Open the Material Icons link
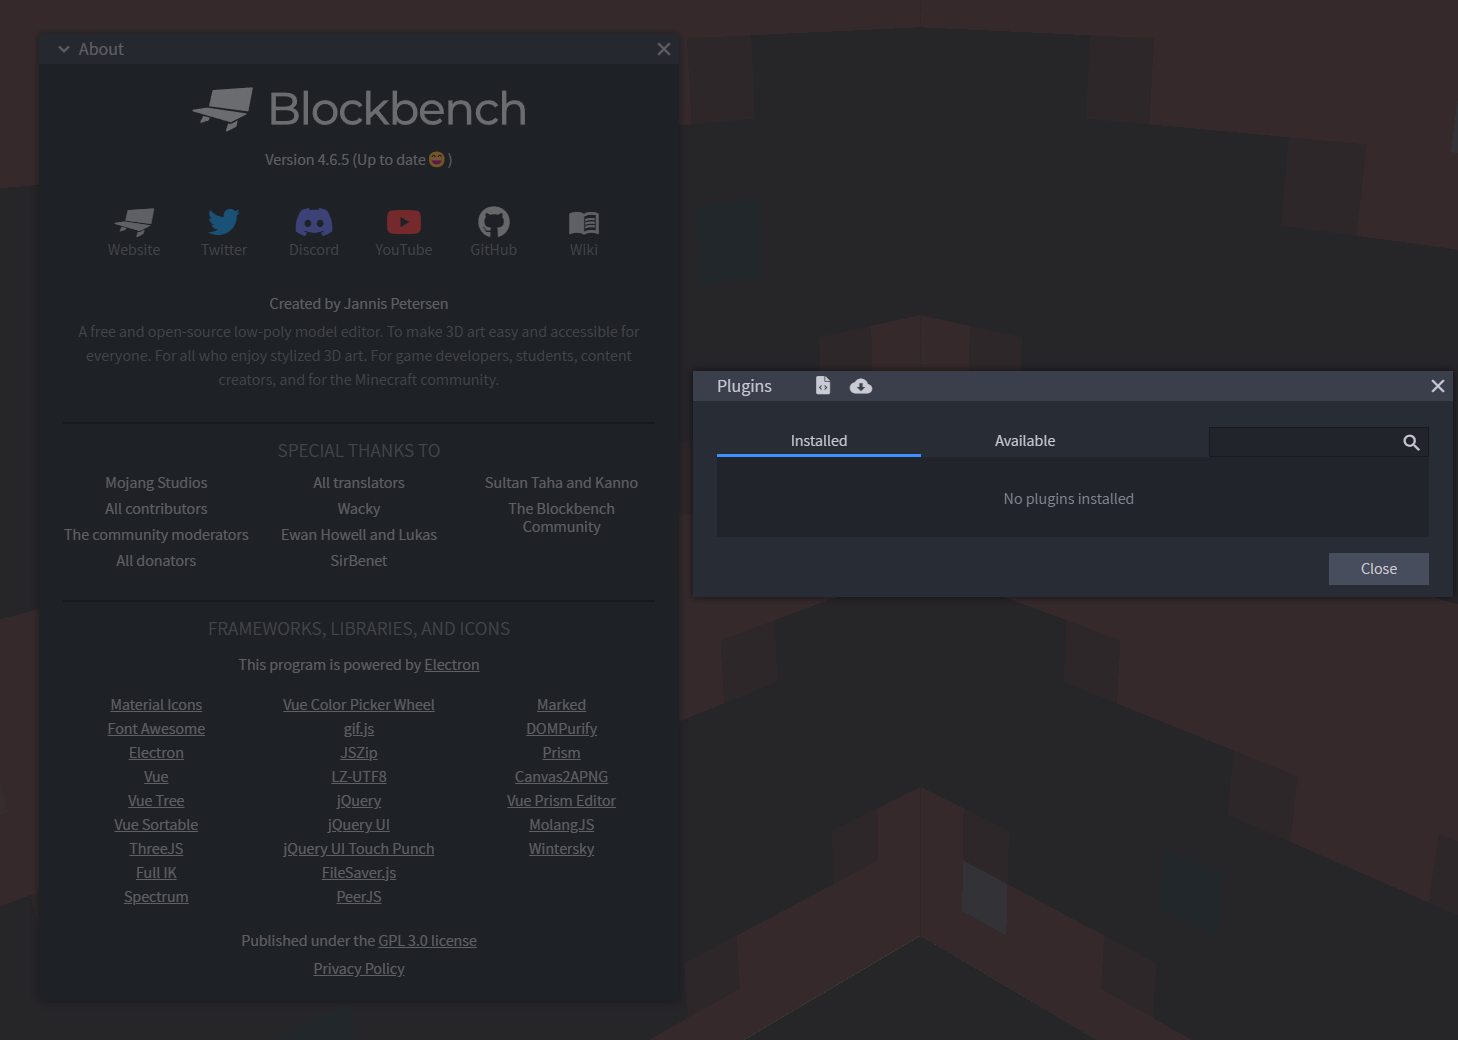Viewport: 1458px width, 1040px height. [x=156, y=704]
